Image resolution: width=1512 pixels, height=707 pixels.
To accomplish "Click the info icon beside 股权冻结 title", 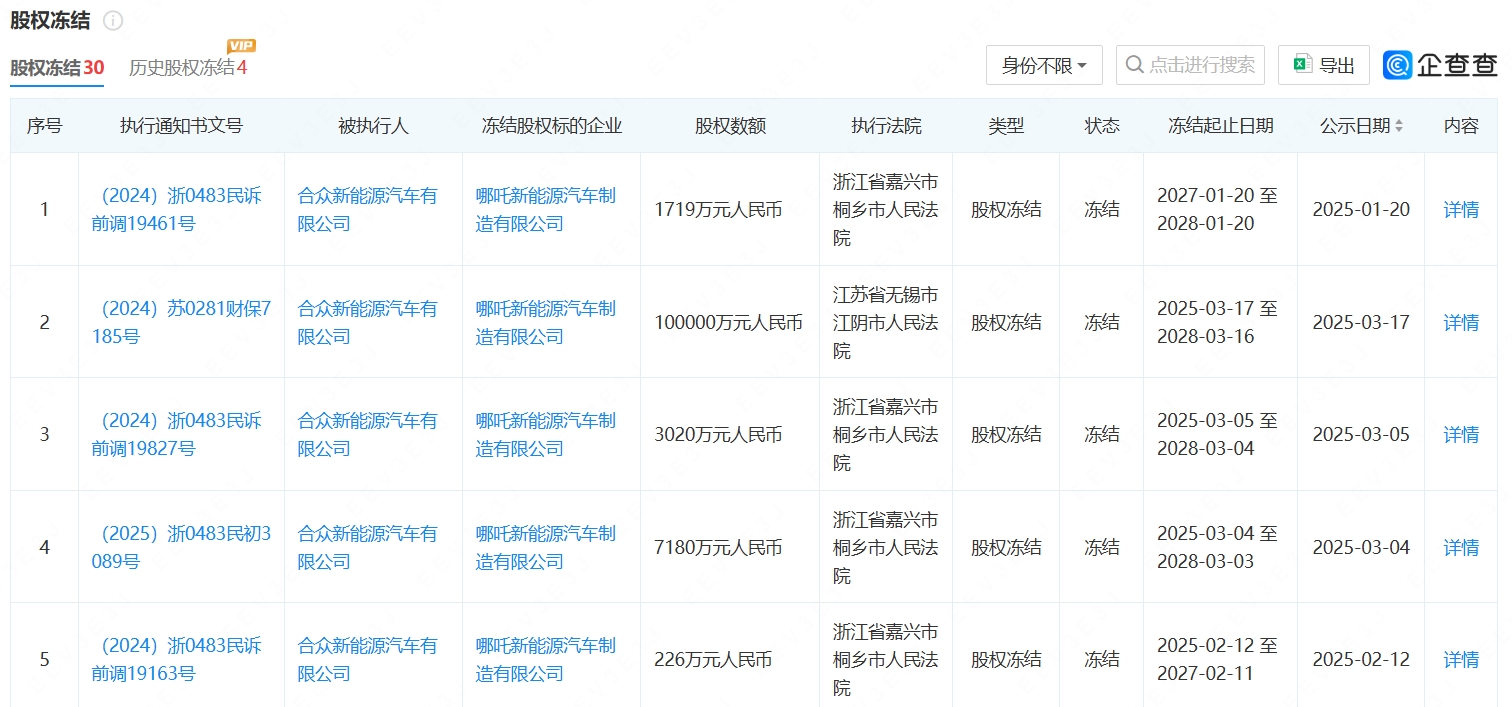I will [113, 21].
